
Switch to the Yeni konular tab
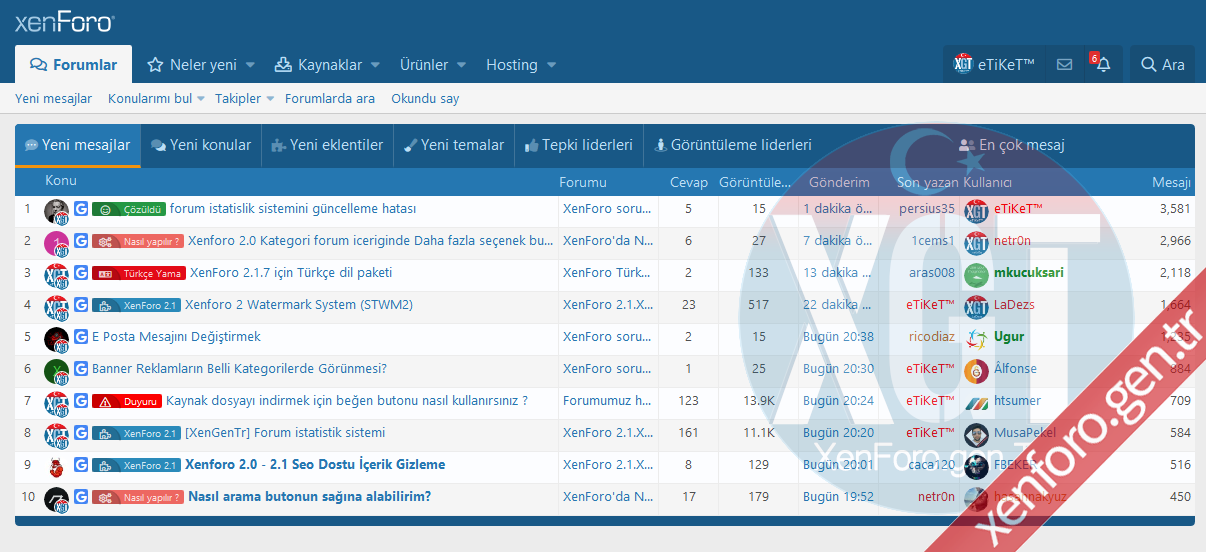tap(201, 145)
